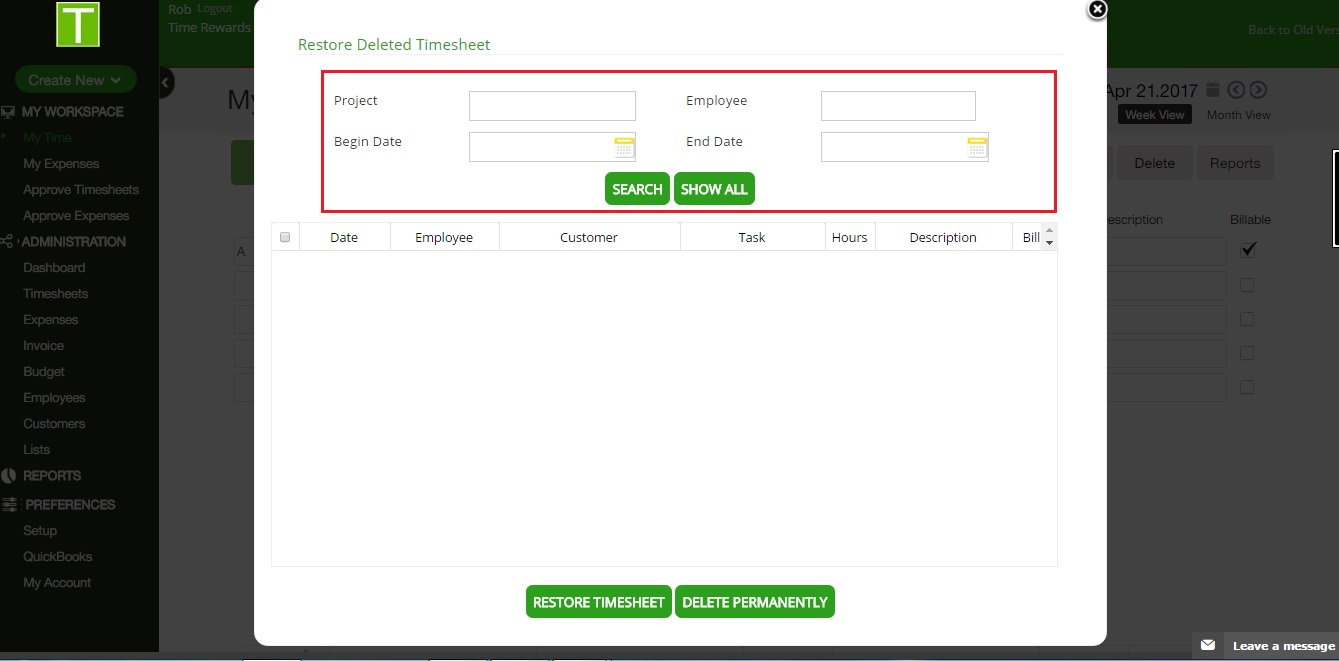Click the Project input field
Image resolution: width=1339 pixels, height=661 pixels.
552,106
